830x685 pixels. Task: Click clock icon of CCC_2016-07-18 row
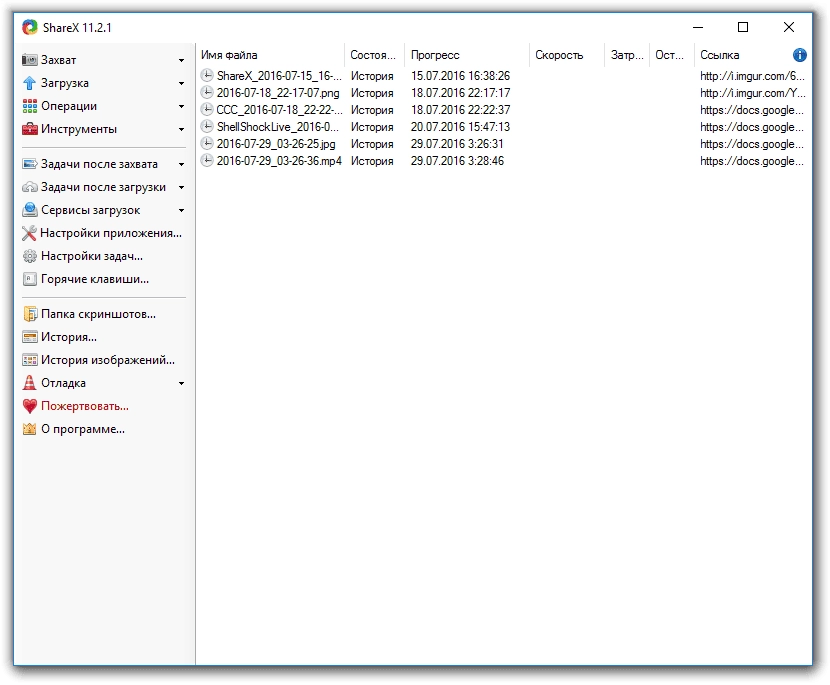click(207, 109)
